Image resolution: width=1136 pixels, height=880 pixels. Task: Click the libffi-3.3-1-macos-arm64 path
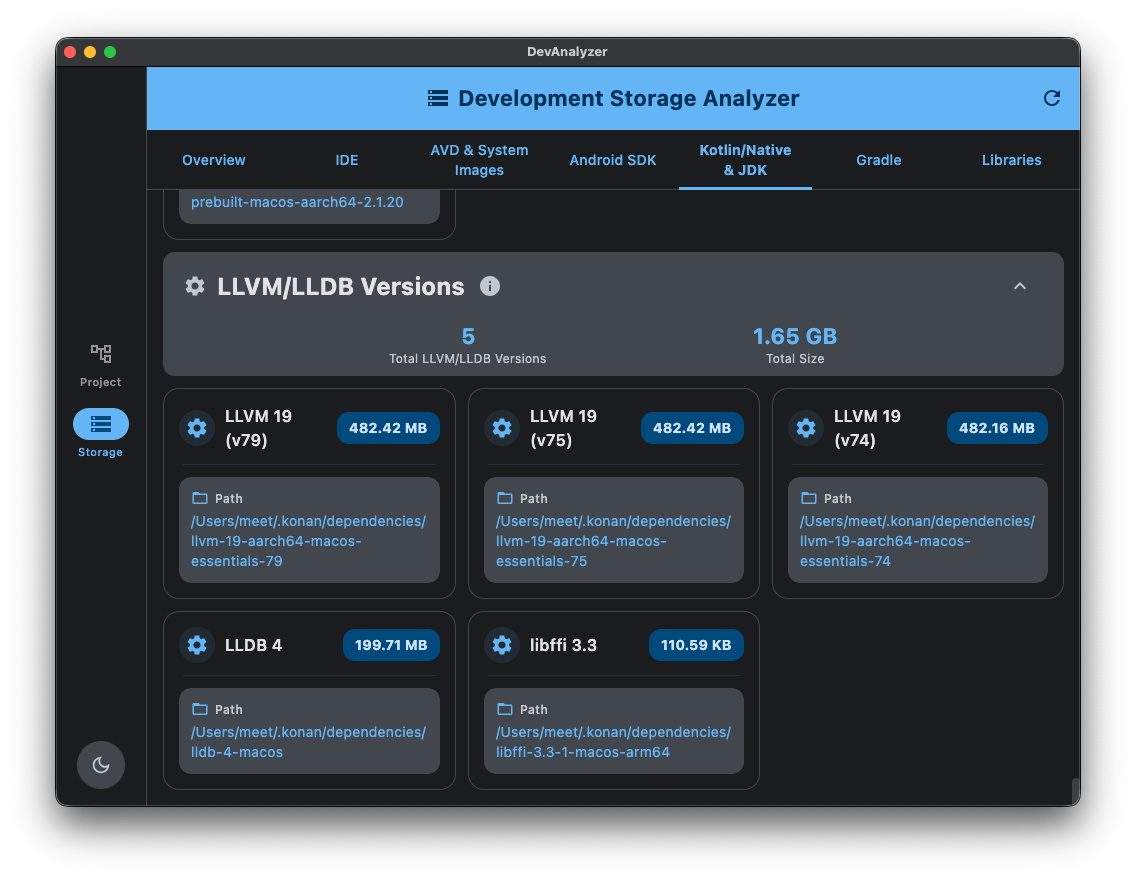(614, 742)
